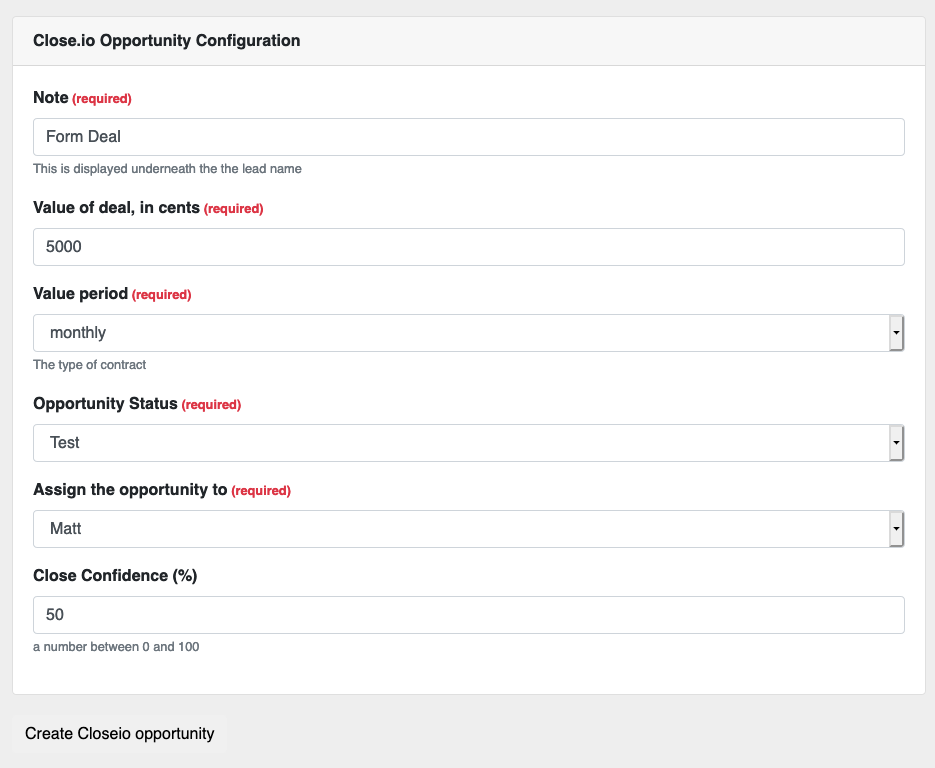This screenshot has width=935, height=768.
Task: Click Create Closeio opportunity button
Action: click(119, 733)
